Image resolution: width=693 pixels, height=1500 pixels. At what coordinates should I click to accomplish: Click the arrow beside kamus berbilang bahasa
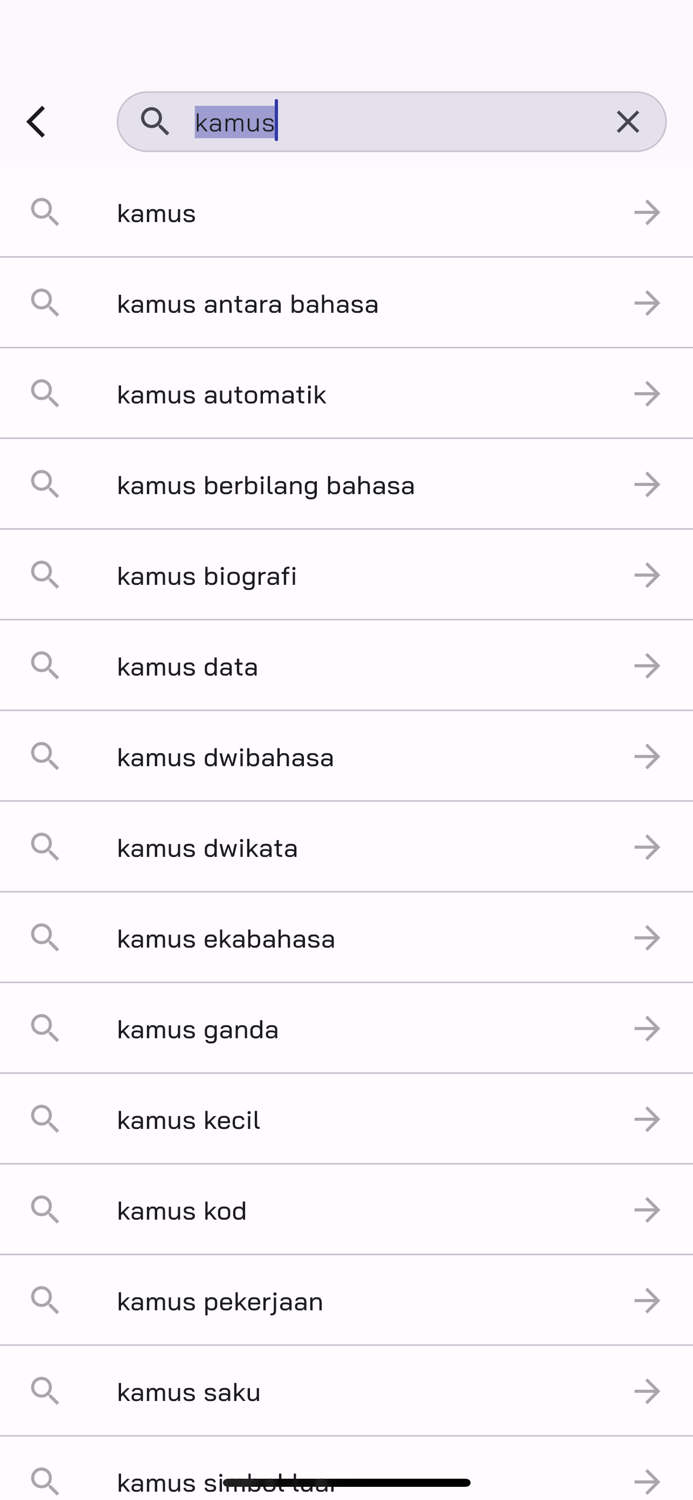(647, 484)
